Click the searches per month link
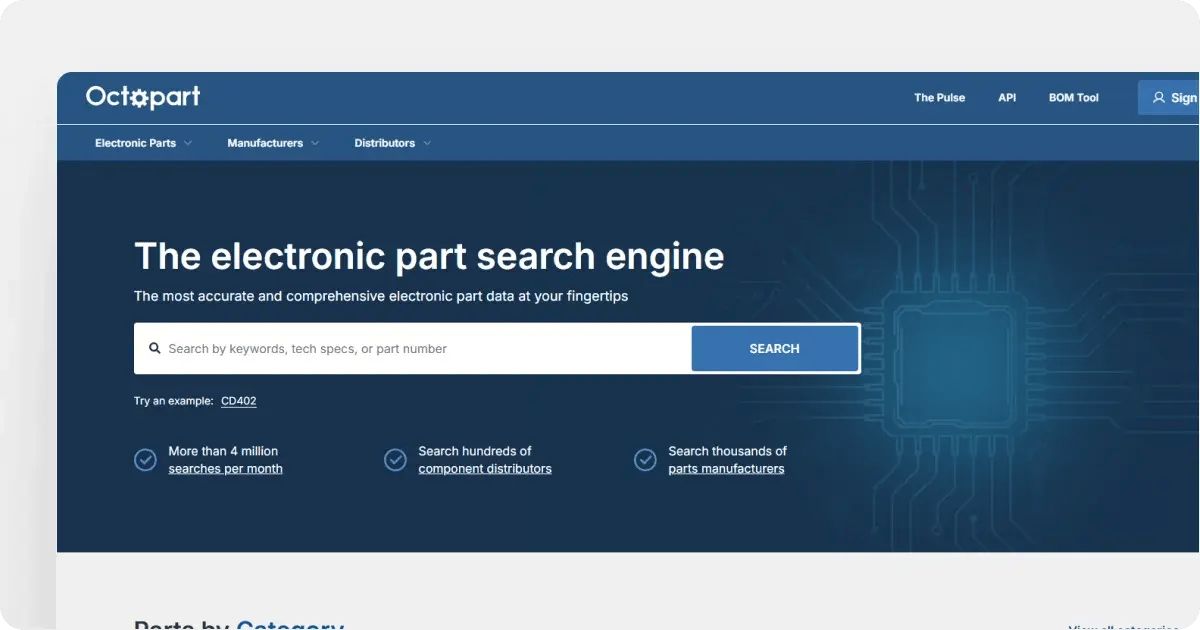The width and height of the screenshot is (1200, 630). pos(225,468)
